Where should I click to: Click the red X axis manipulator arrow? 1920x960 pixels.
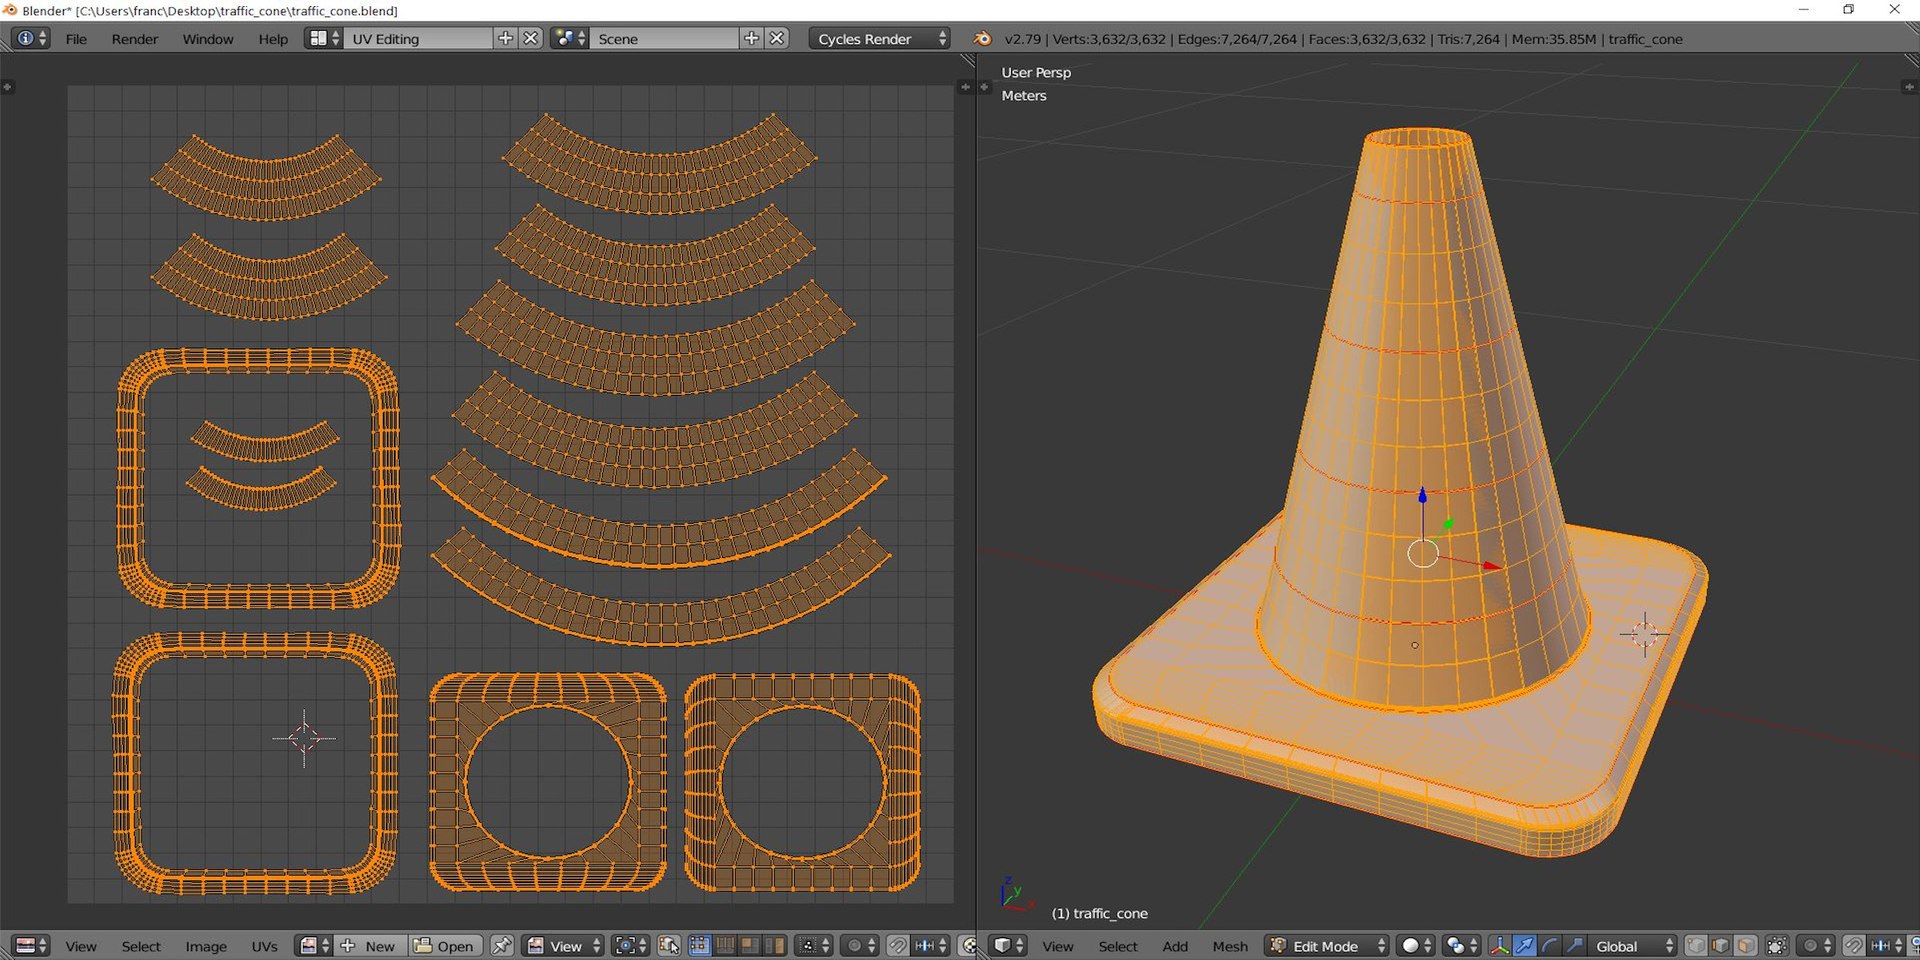point(1490,566)
